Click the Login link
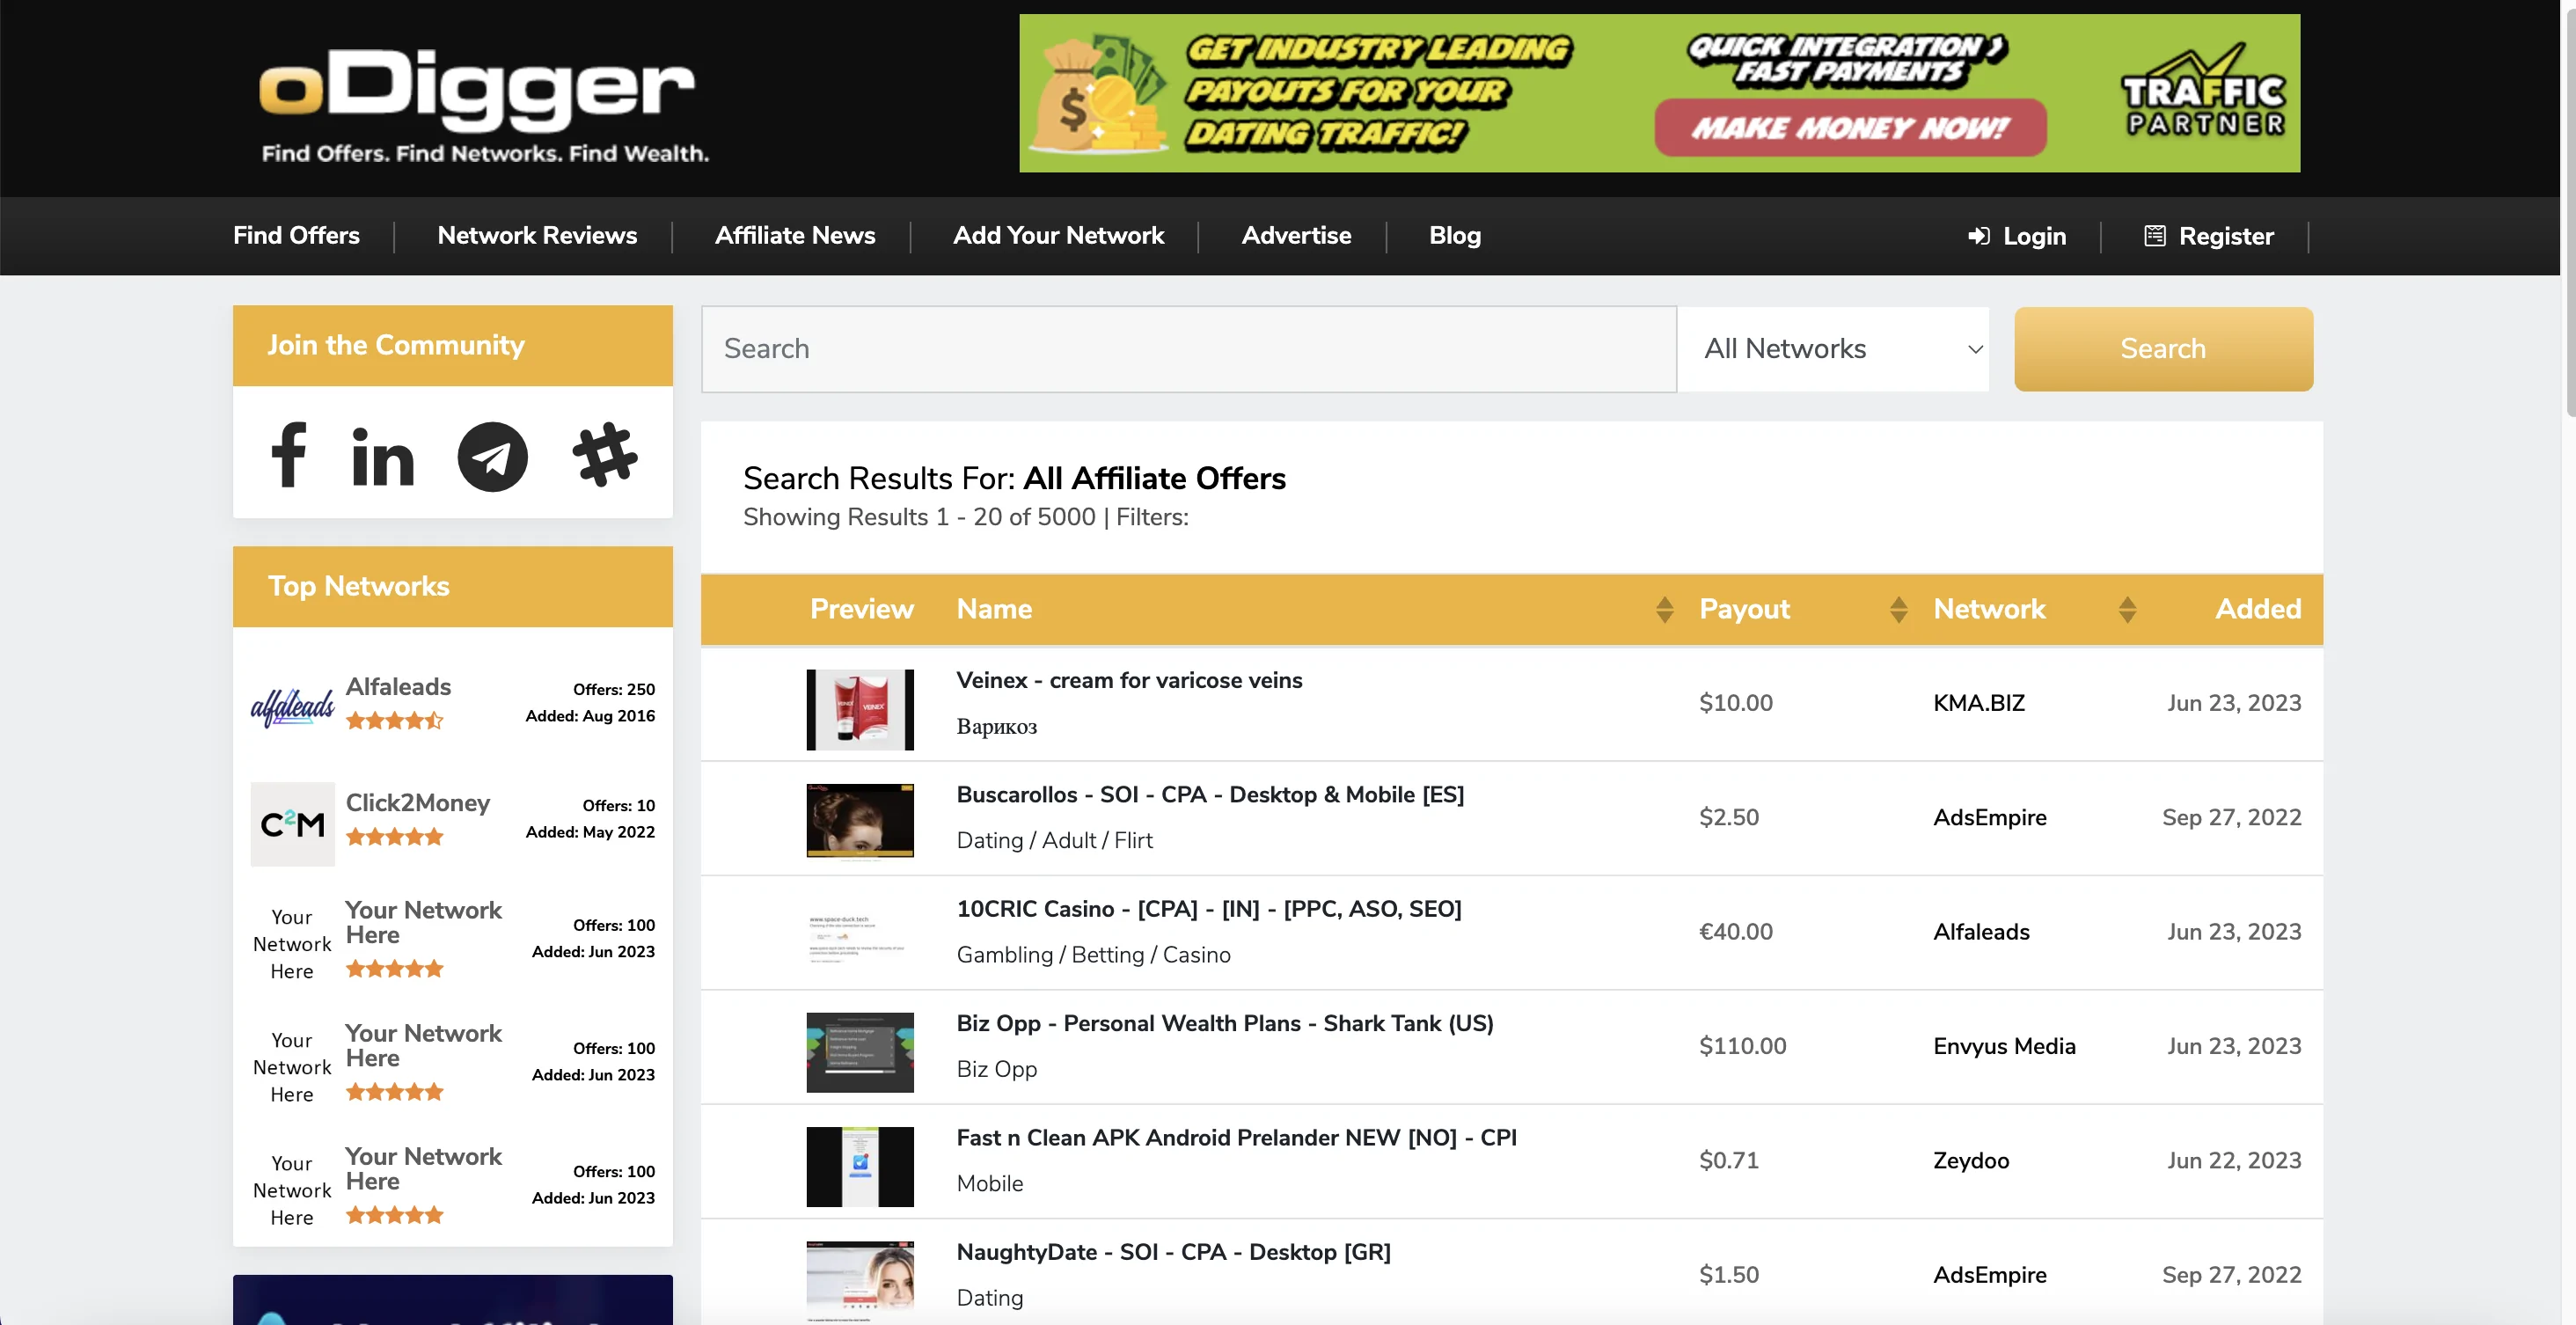2576x1325 pixels. coord(2034,236)
